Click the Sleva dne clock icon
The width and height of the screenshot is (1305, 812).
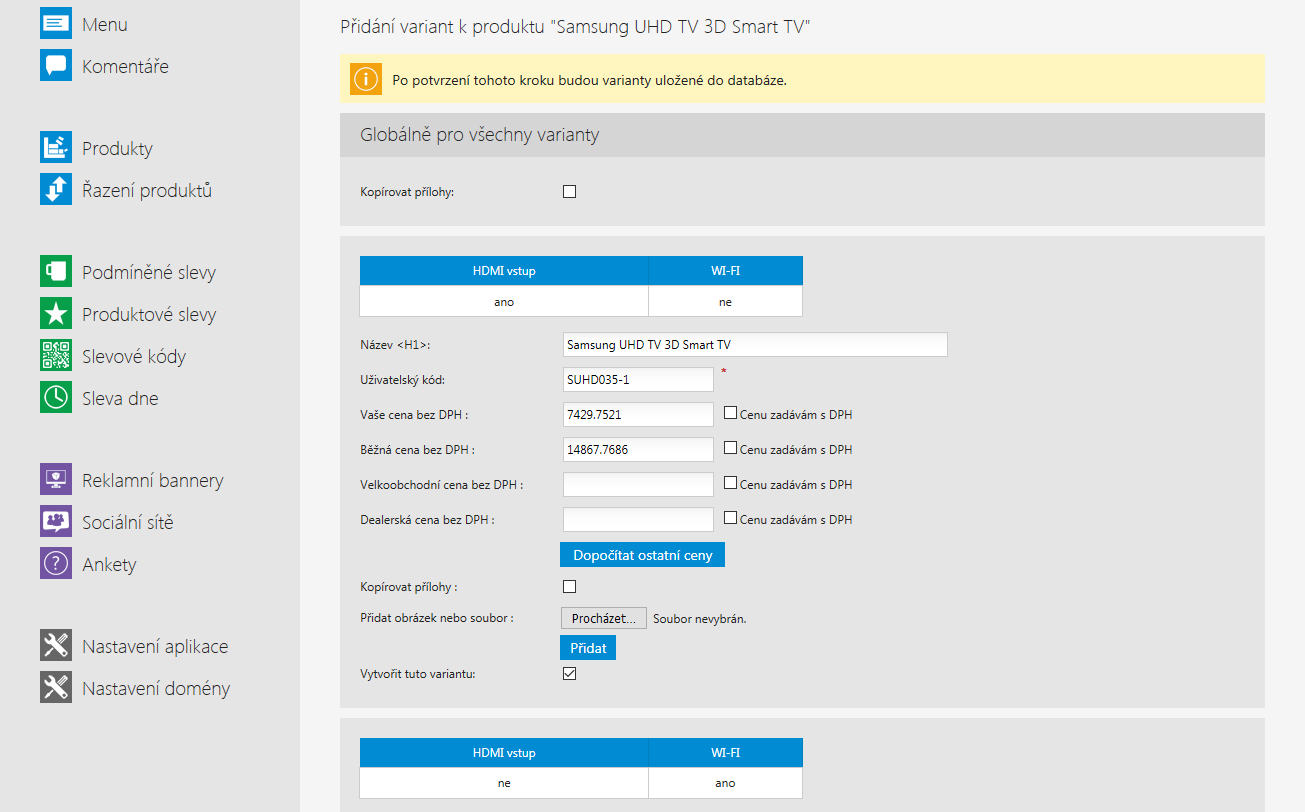tap(56, 397)
